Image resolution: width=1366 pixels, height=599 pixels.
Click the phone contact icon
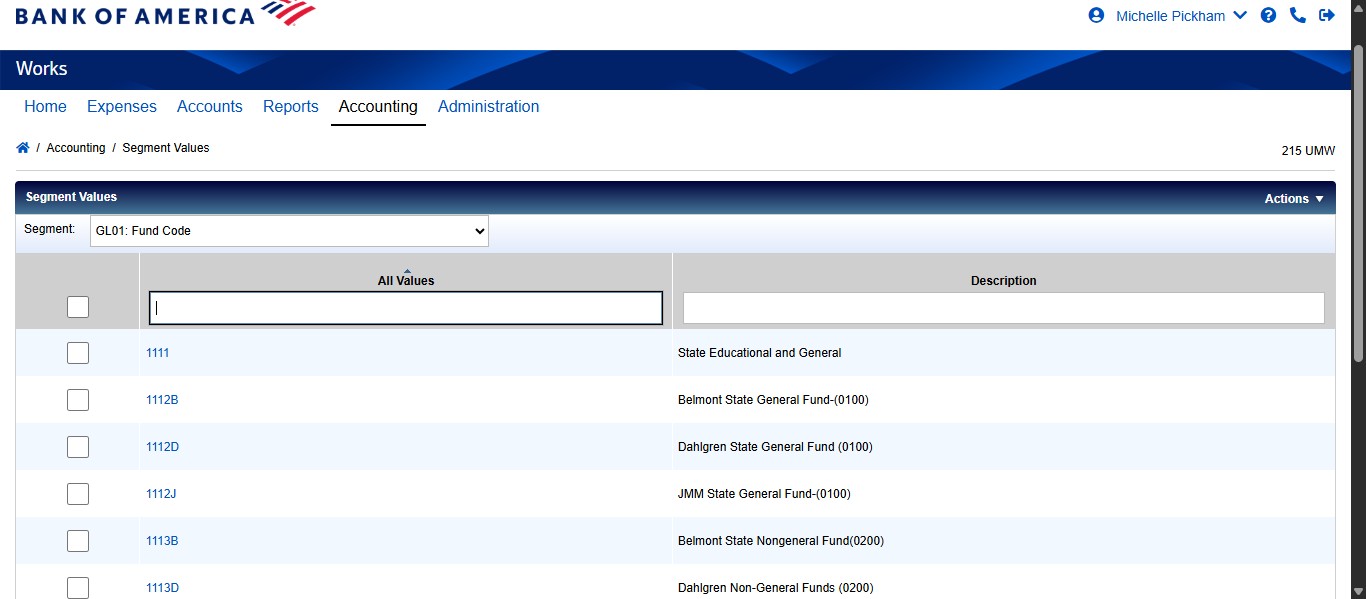[1298, 15]
